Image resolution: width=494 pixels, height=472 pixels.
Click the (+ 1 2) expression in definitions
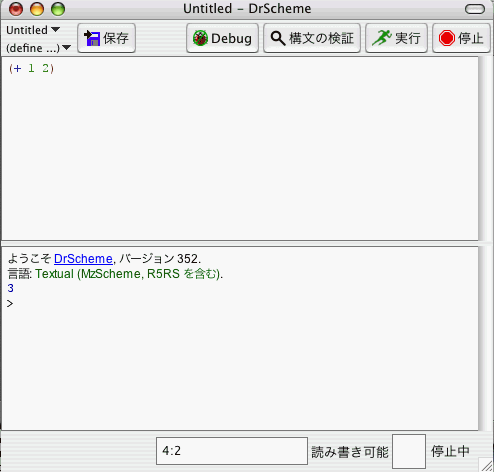pyautogui.click(x=32, y=69)
